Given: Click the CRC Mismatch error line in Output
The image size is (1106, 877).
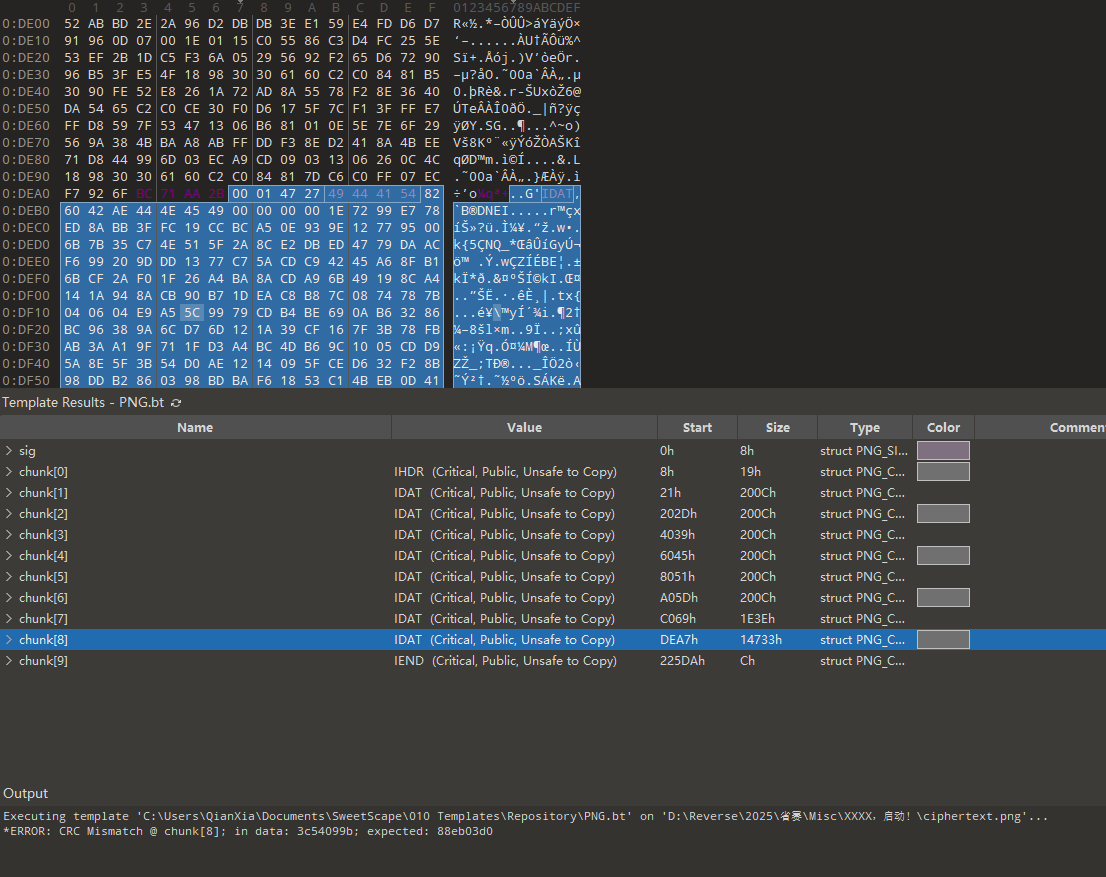Looking at the screenshot, I should (248, 831).
